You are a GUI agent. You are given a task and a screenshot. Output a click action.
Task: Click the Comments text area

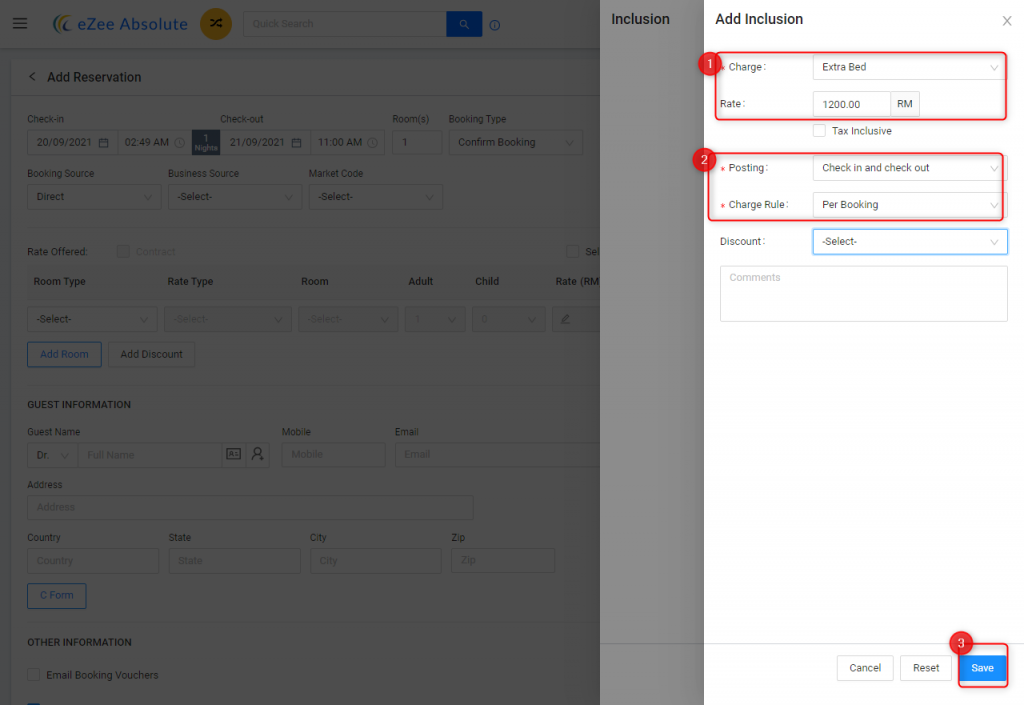(863, 294)
